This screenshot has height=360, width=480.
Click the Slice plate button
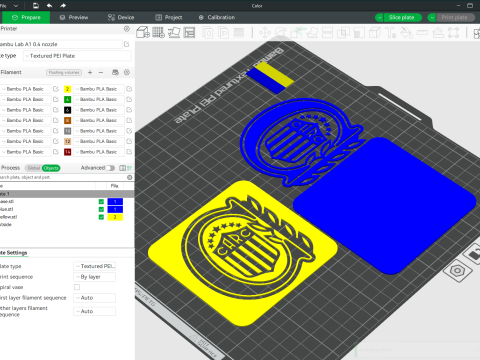click(x=402, y=17)
